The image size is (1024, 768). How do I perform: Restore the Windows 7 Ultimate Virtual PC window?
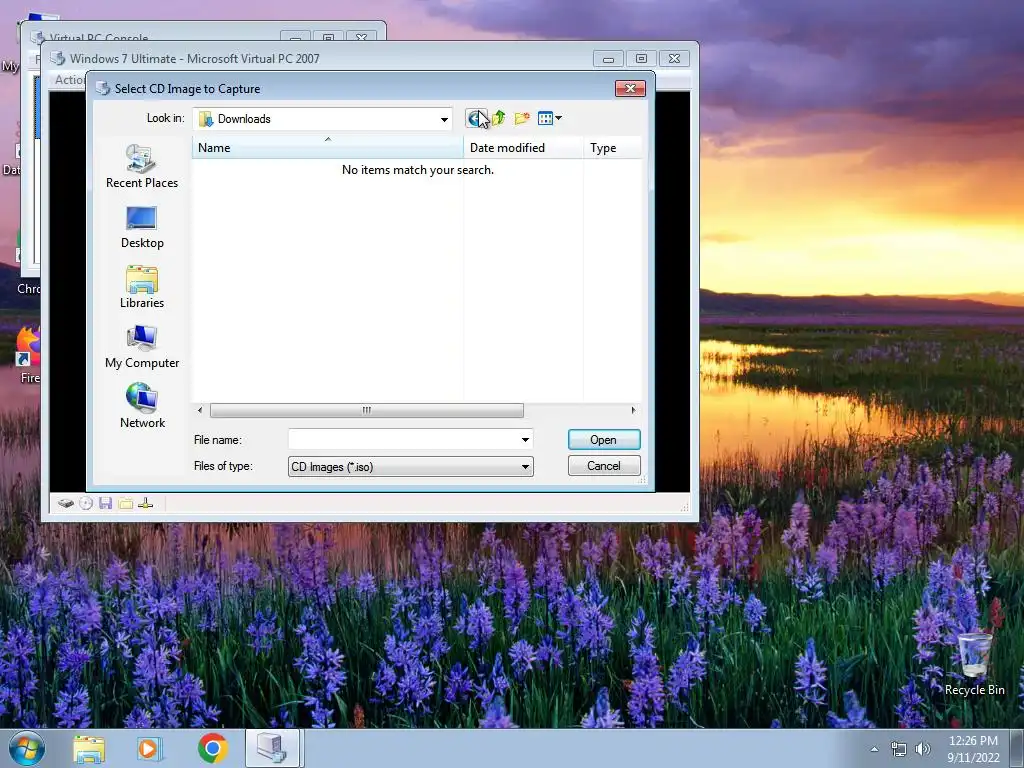(x=641, y=59)
